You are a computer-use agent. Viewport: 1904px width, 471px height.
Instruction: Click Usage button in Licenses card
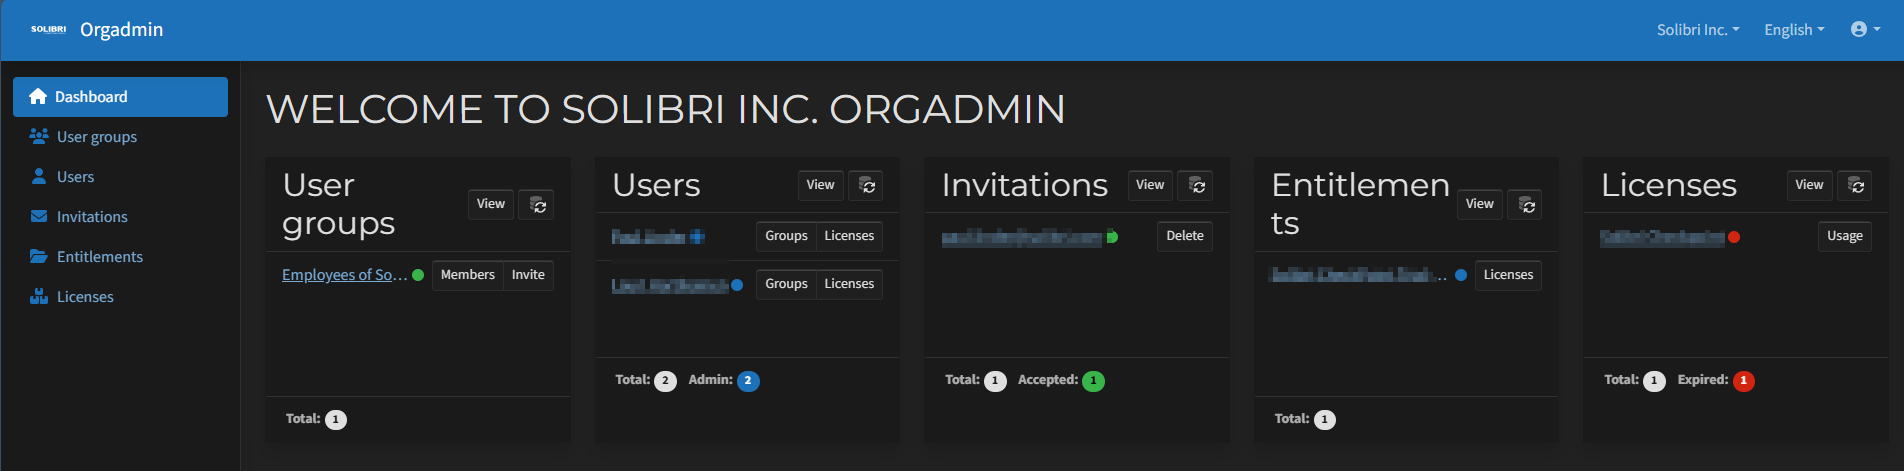click(1845, 236)
